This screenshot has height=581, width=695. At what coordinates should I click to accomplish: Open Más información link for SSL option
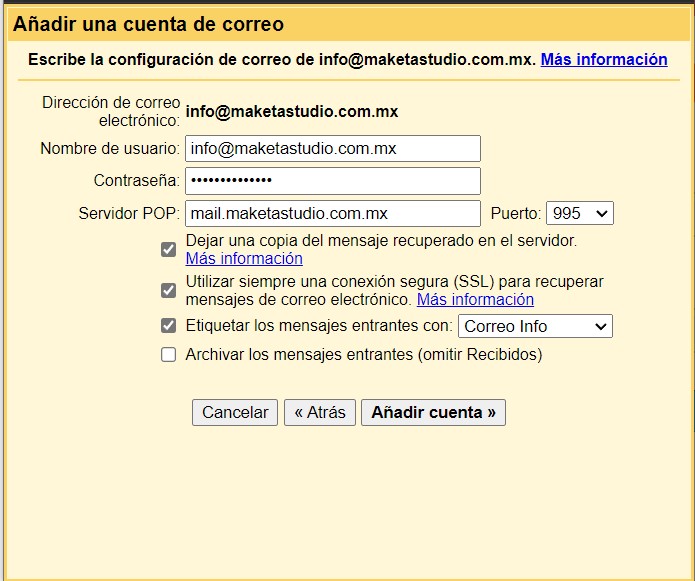tap(475, 300)
